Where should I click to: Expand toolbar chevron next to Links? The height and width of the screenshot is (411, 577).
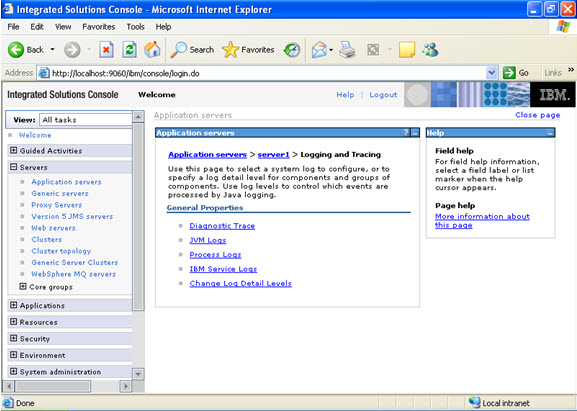(571, 70)
